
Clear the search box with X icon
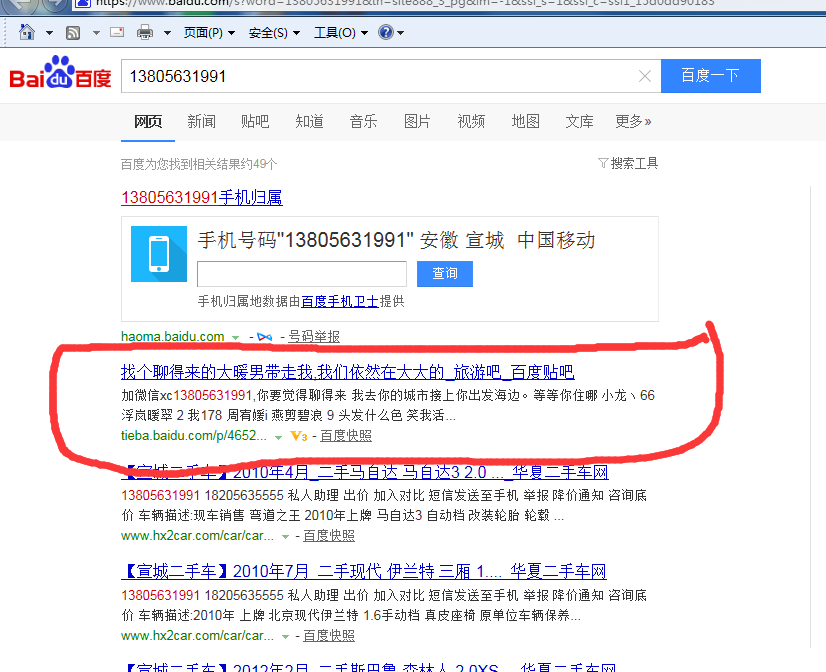pyautogui.click(x=645, y=76)
